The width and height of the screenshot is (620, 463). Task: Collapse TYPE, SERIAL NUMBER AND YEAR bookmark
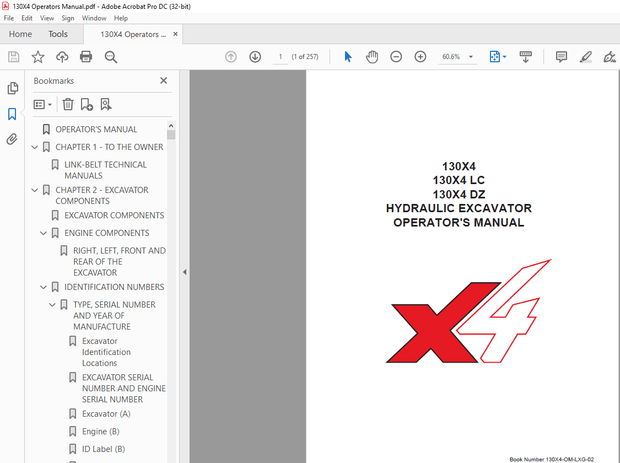tap(52, 304)
